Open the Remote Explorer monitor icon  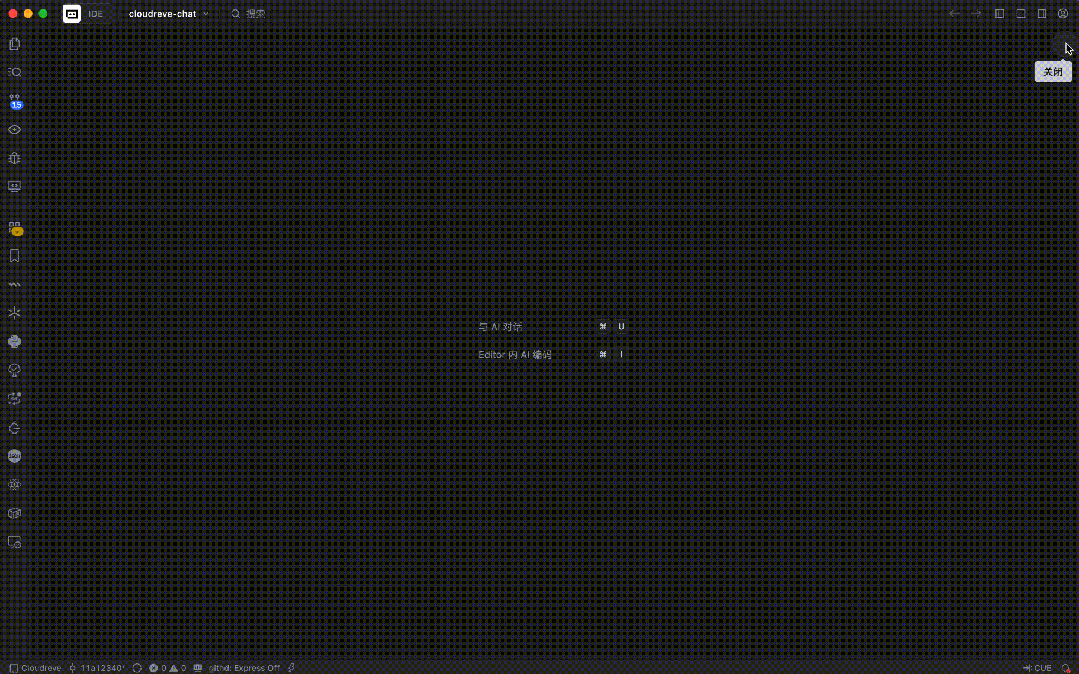(14, 186)
